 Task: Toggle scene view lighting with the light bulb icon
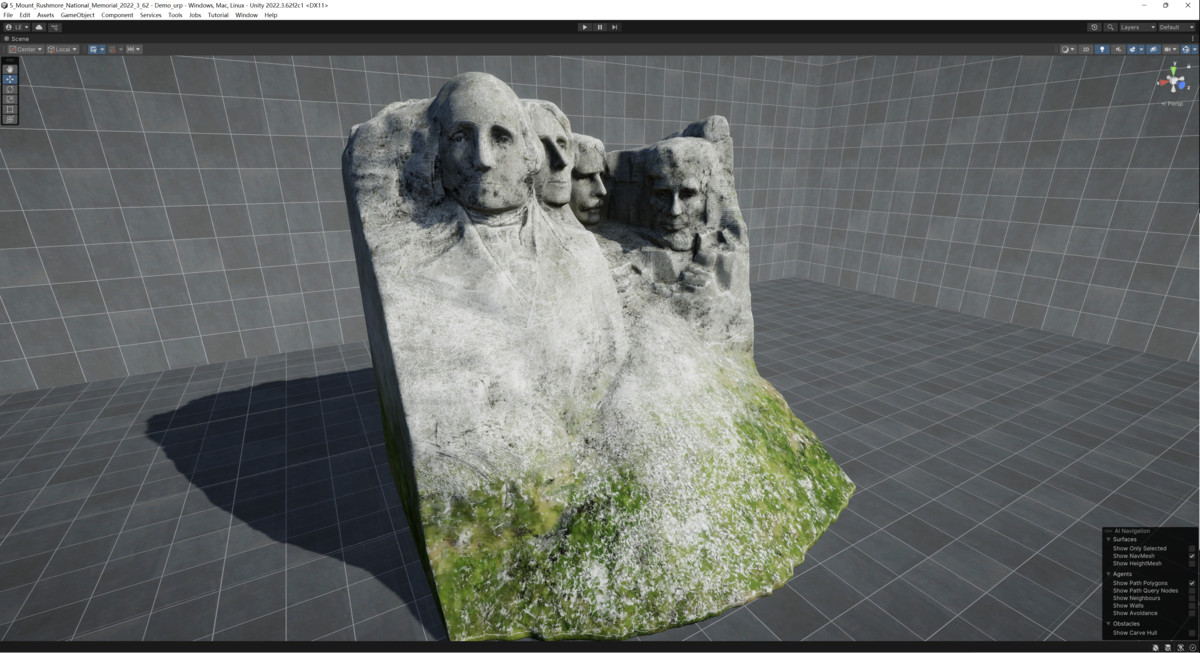pyautogui.click(x=1103, y=49)
